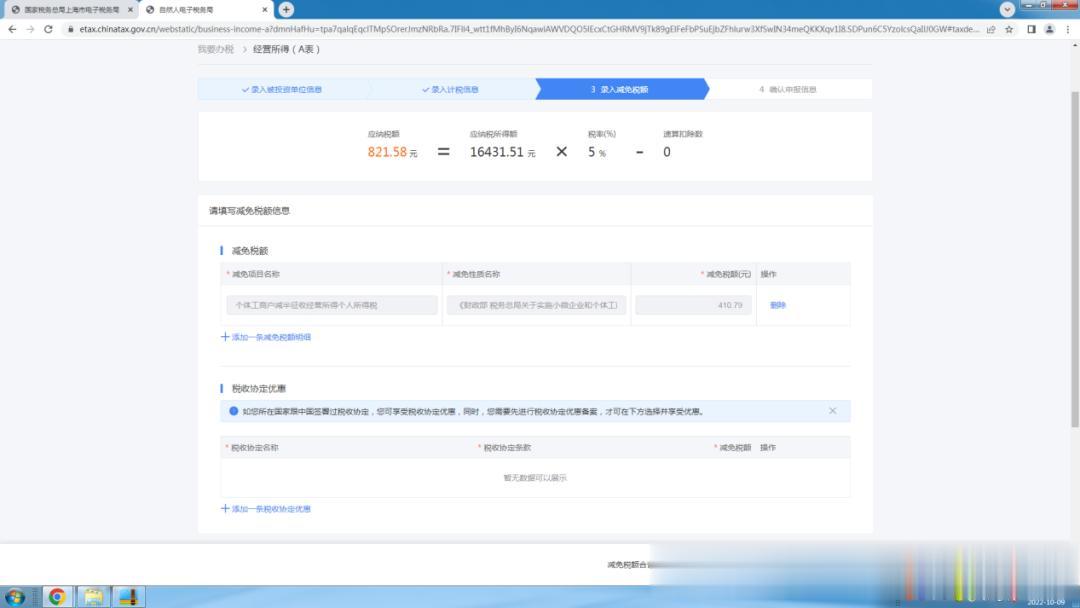The width and height of the screenshot is (1080, 608).
Task: Click 添加一条减免税额明细 link
Action: 271,337
